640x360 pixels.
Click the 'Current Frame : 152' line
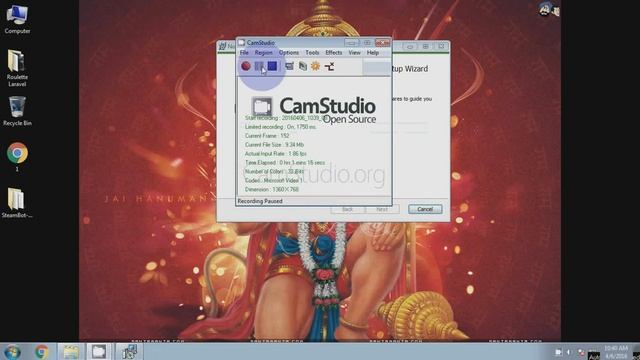(267, 136)
